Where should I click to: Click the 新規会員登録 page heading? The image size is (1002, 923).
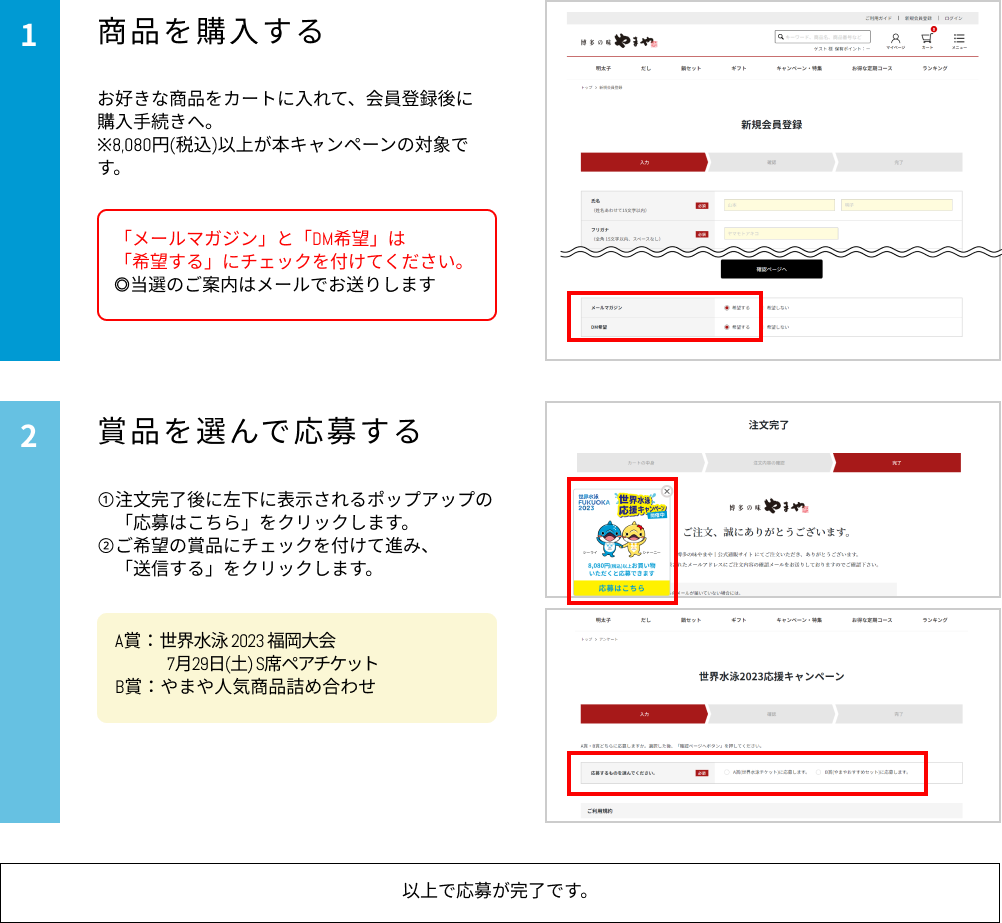(x=771, y=125)
